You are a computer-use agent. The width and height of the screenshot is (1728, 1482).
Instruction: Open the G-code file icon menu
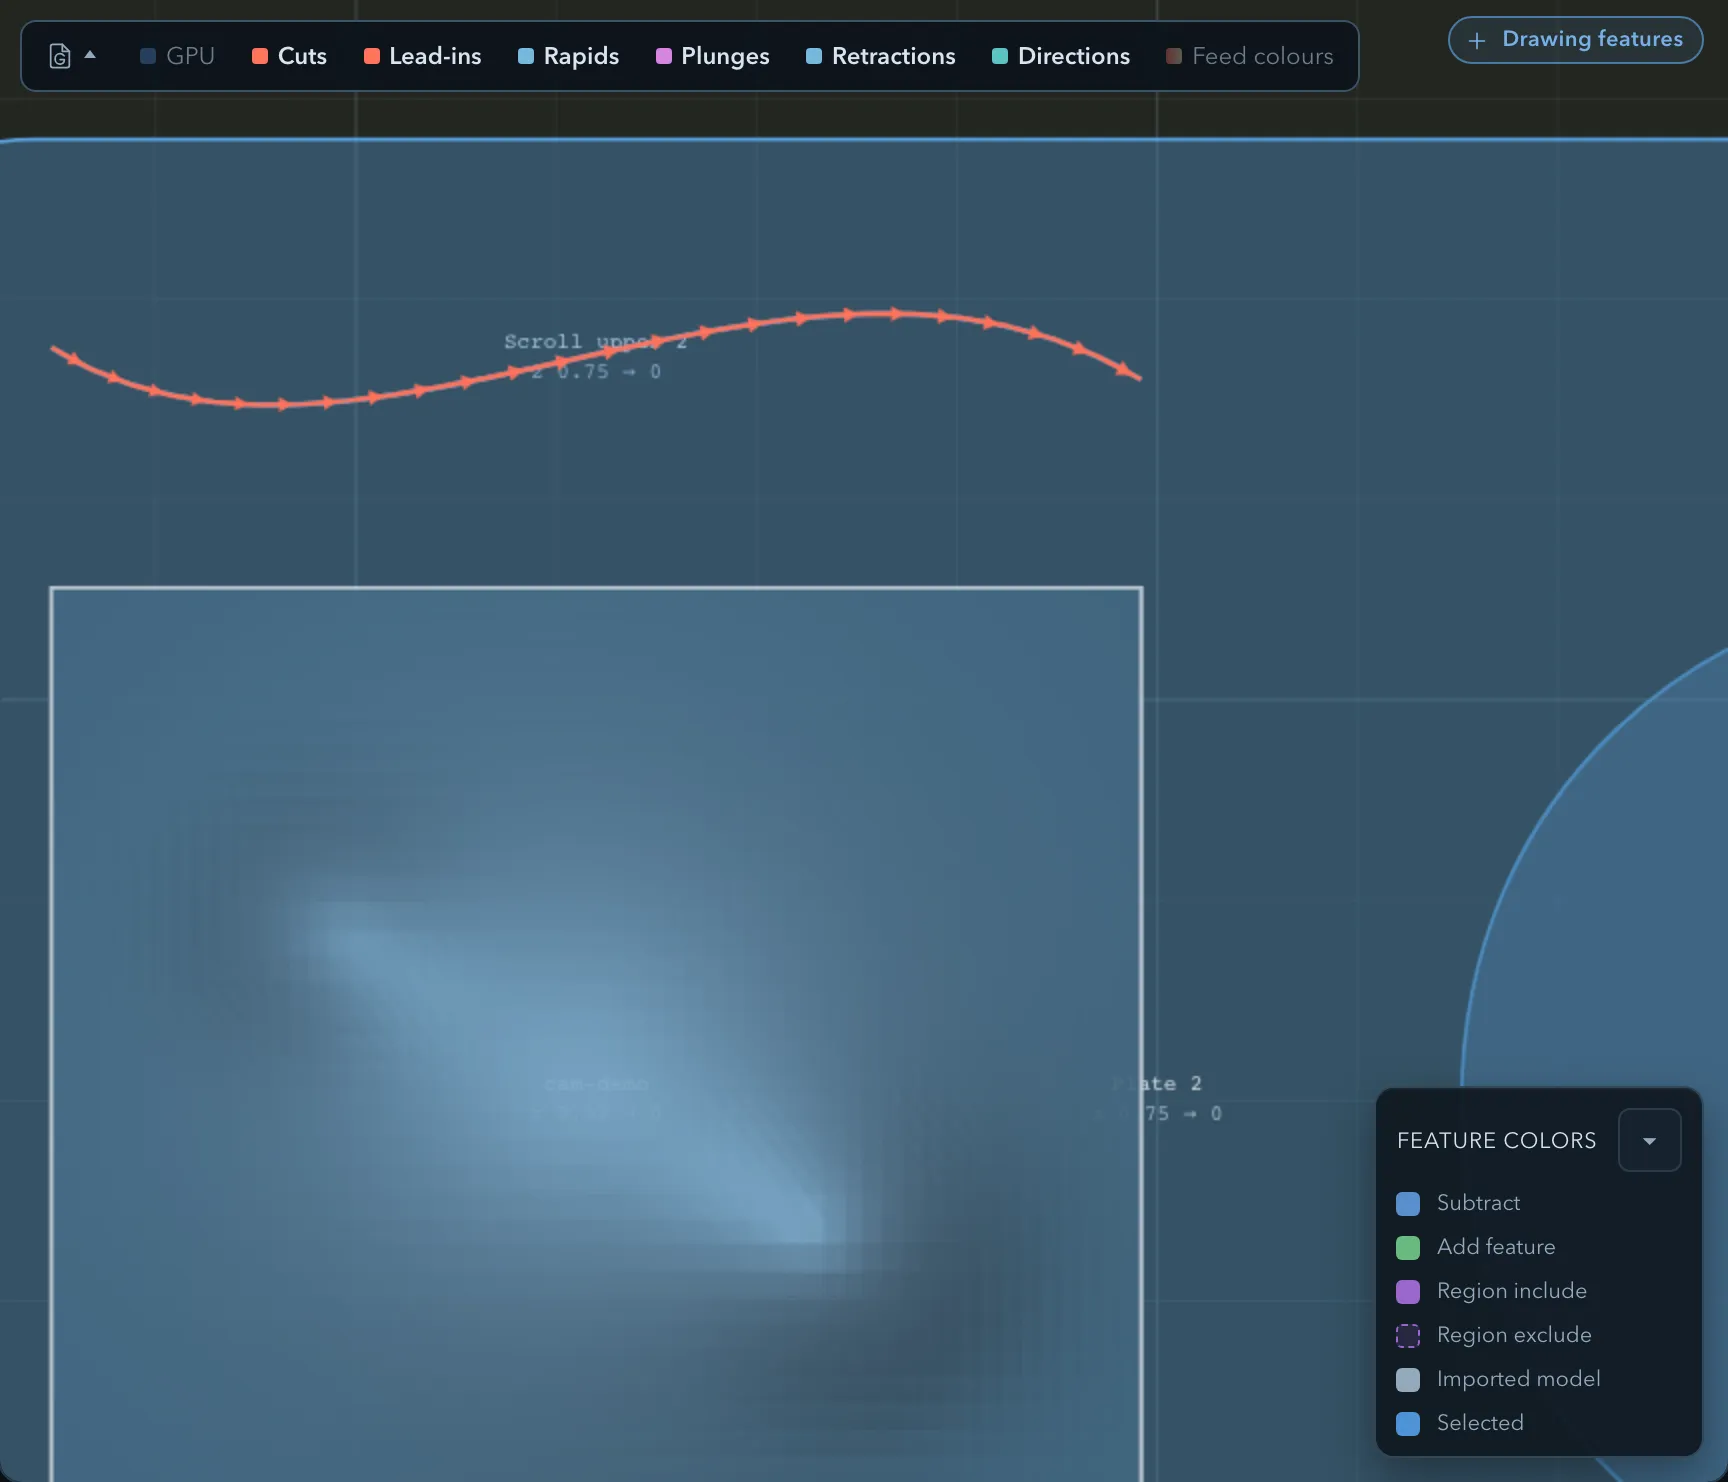60,56
